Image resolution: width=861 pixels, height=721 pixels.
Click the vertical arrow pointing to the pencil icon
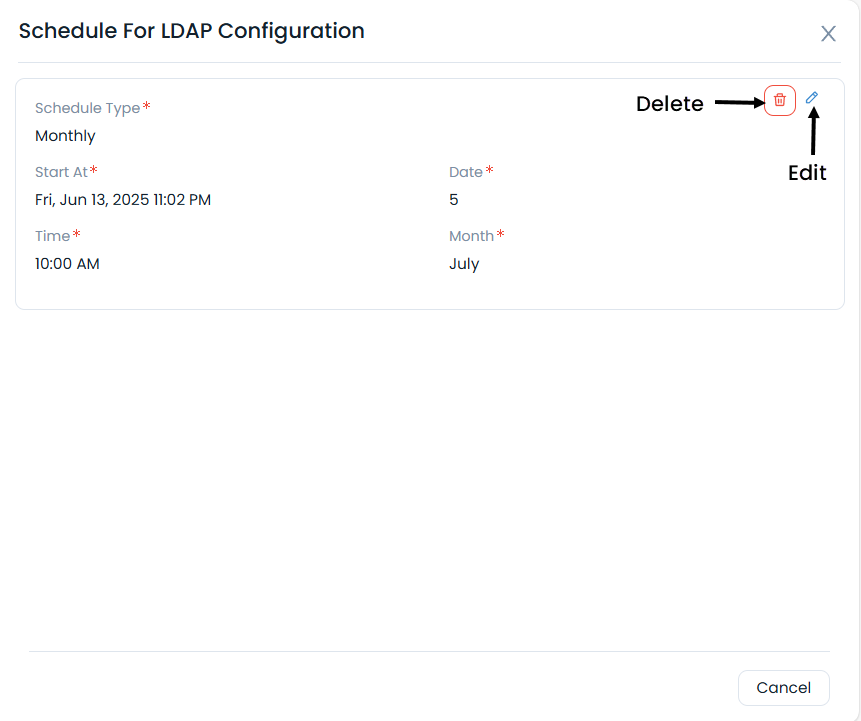tap(813, 132)
